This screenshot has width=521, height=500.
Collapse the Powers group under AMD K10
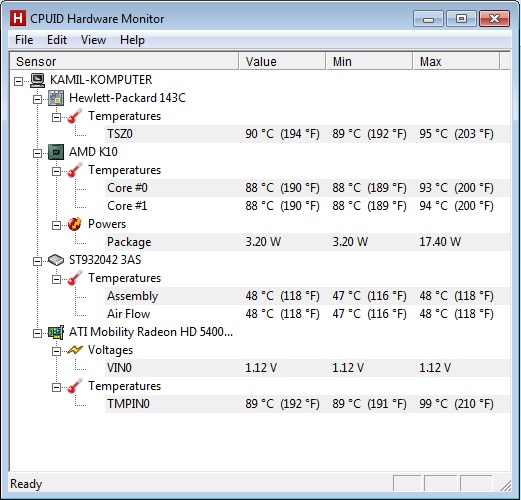click(x=57, y=225)
